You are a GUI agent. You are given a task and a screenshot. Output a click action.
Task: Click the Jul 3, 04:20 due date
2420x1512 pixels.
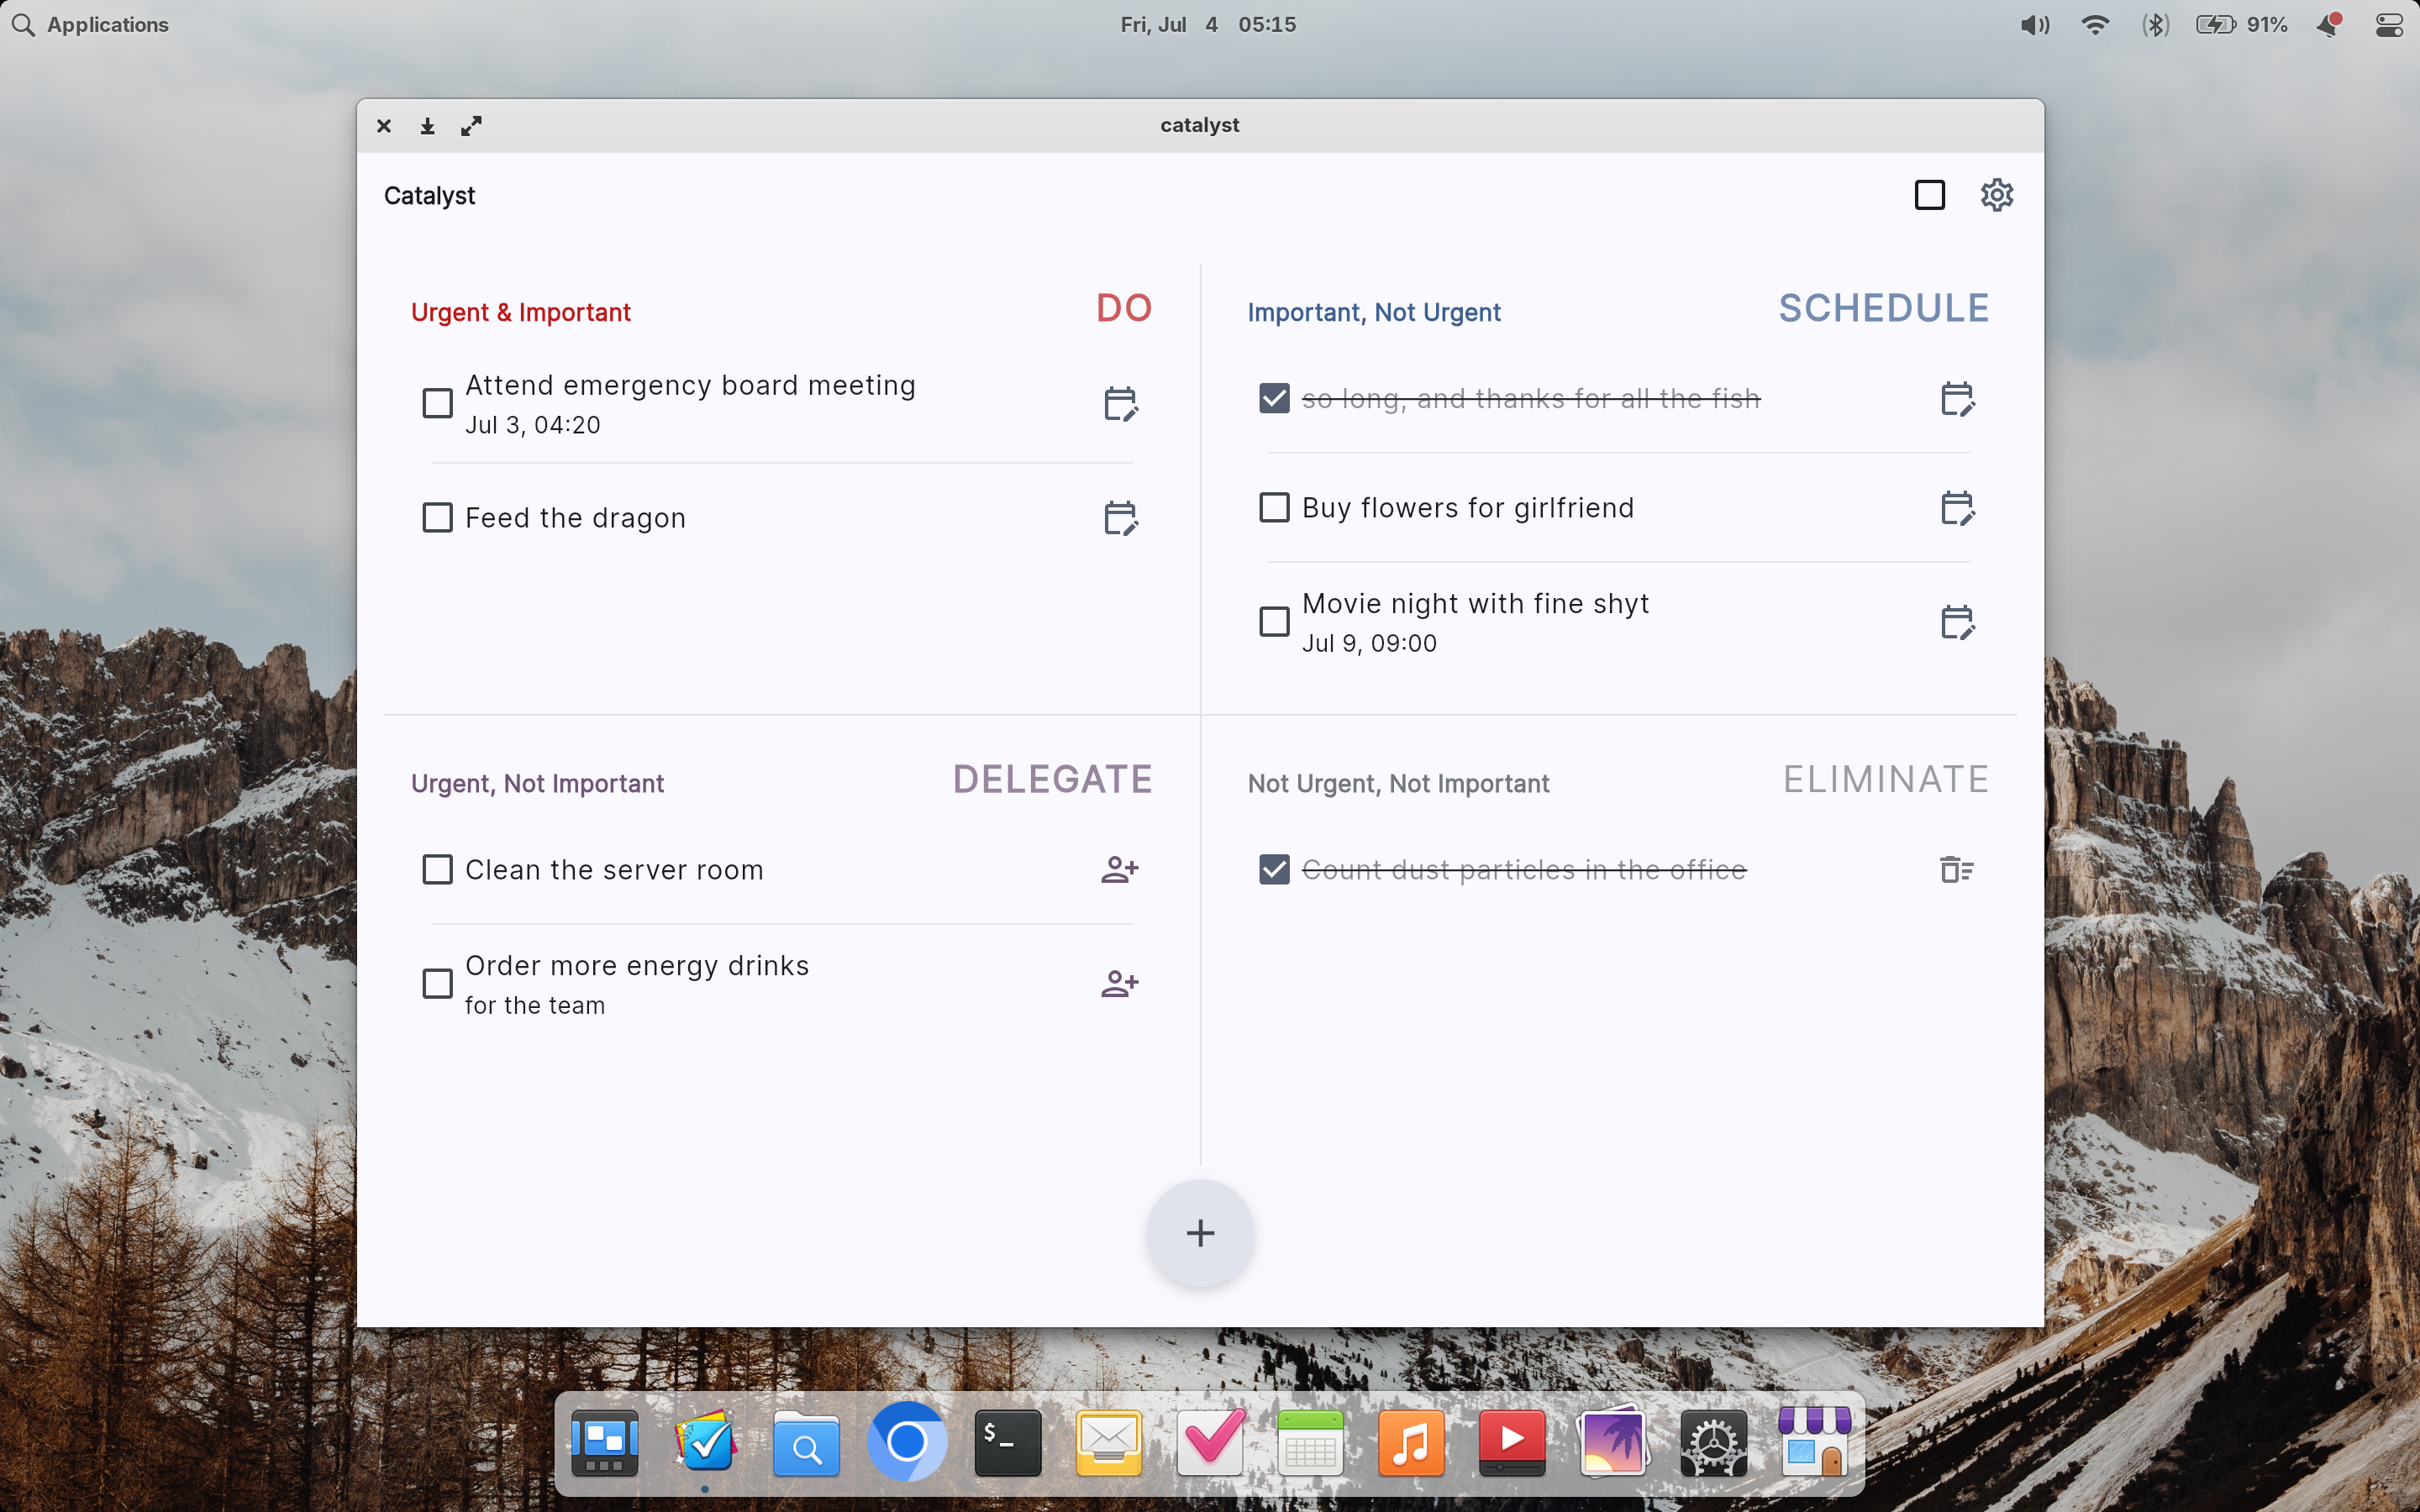pos(533,426)
